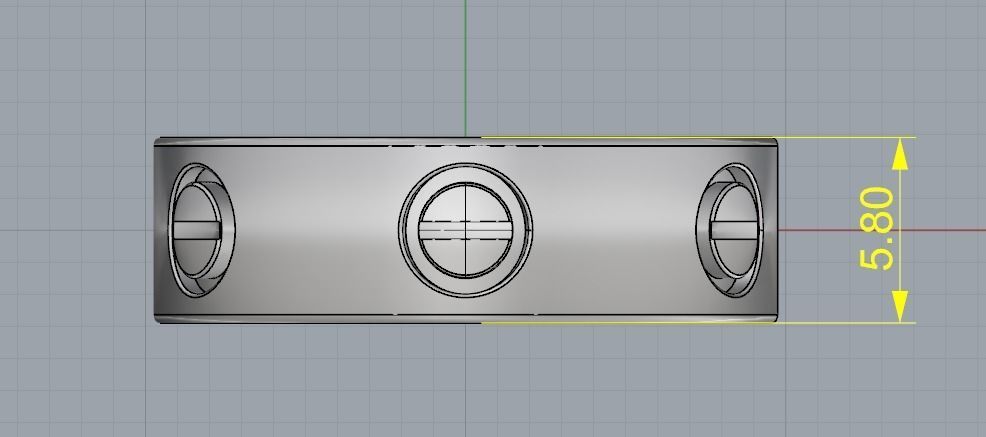Select the lower dimension arrowhead
Viewport: 986px width, 437px height.
(900, 306)
